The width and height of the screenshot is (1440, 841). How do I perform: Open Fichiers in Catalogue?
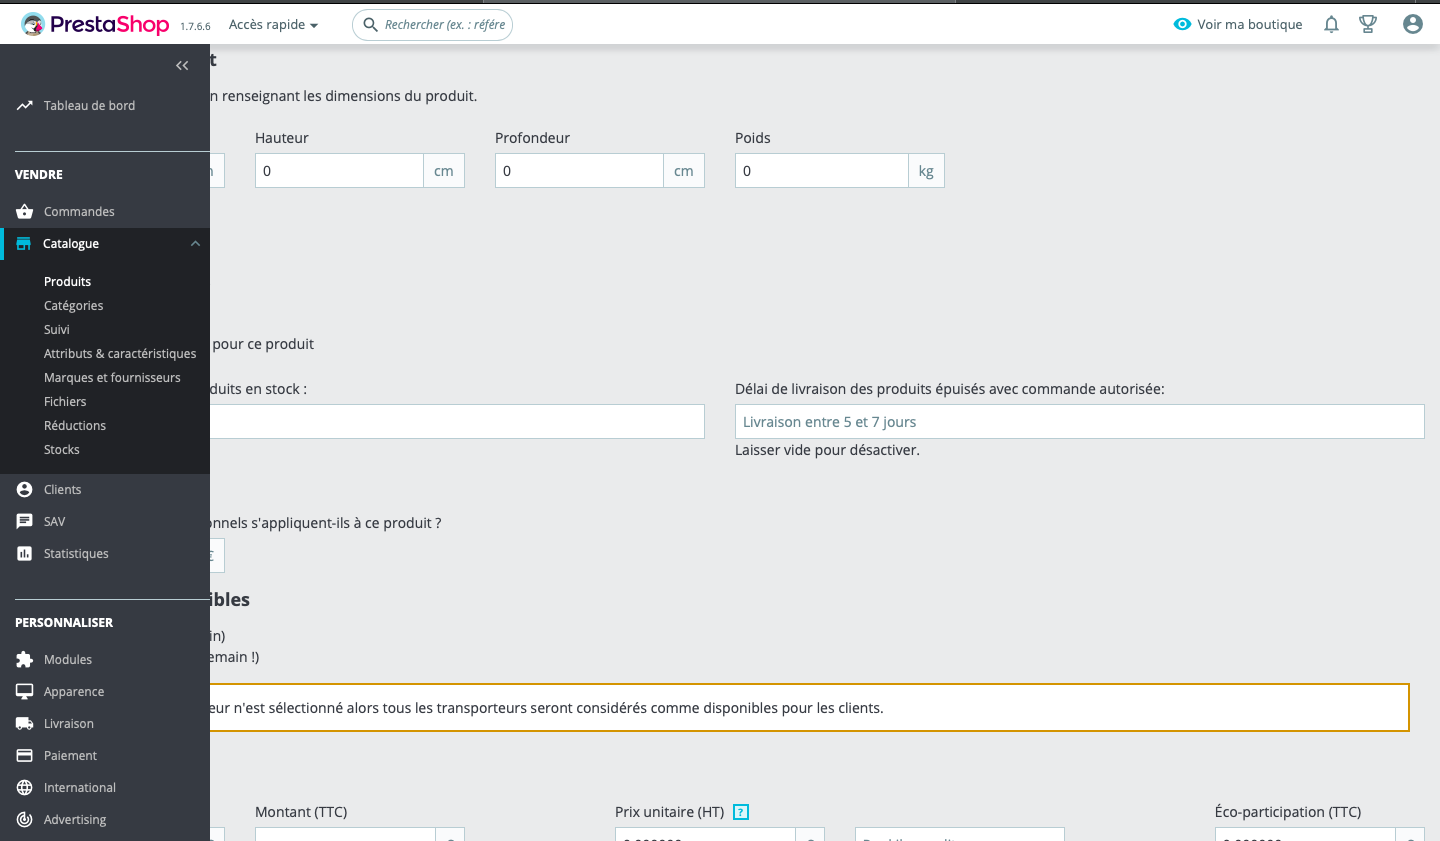click(65, 401)
